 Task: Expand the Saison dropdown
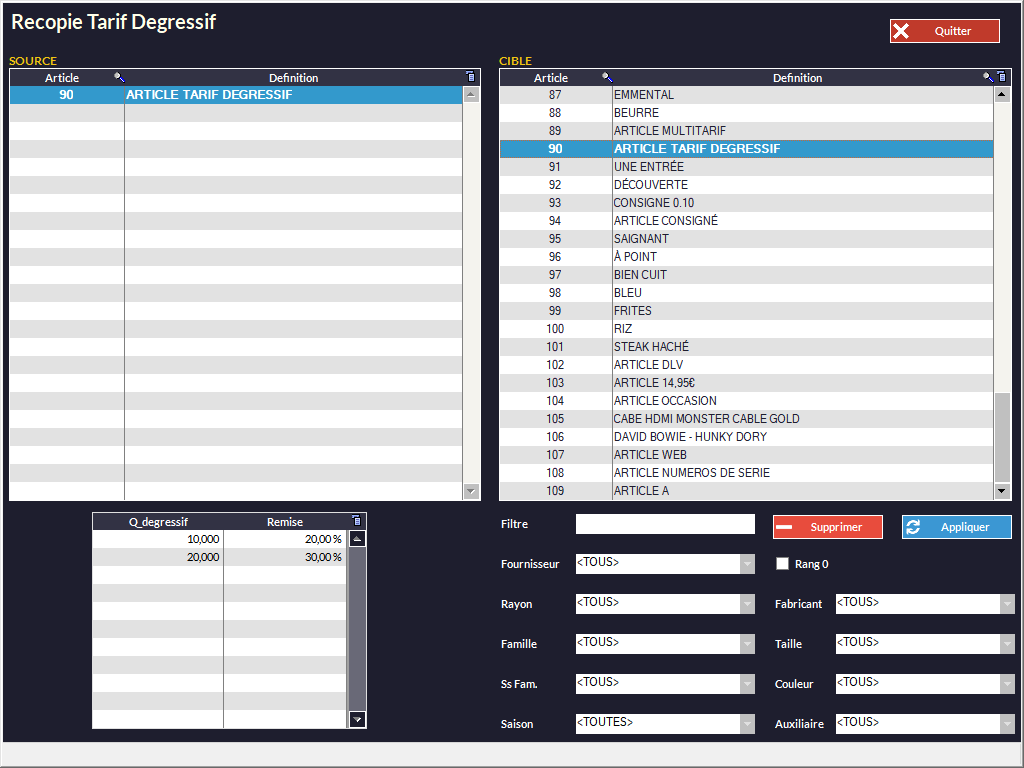click(x=747, y=724)
